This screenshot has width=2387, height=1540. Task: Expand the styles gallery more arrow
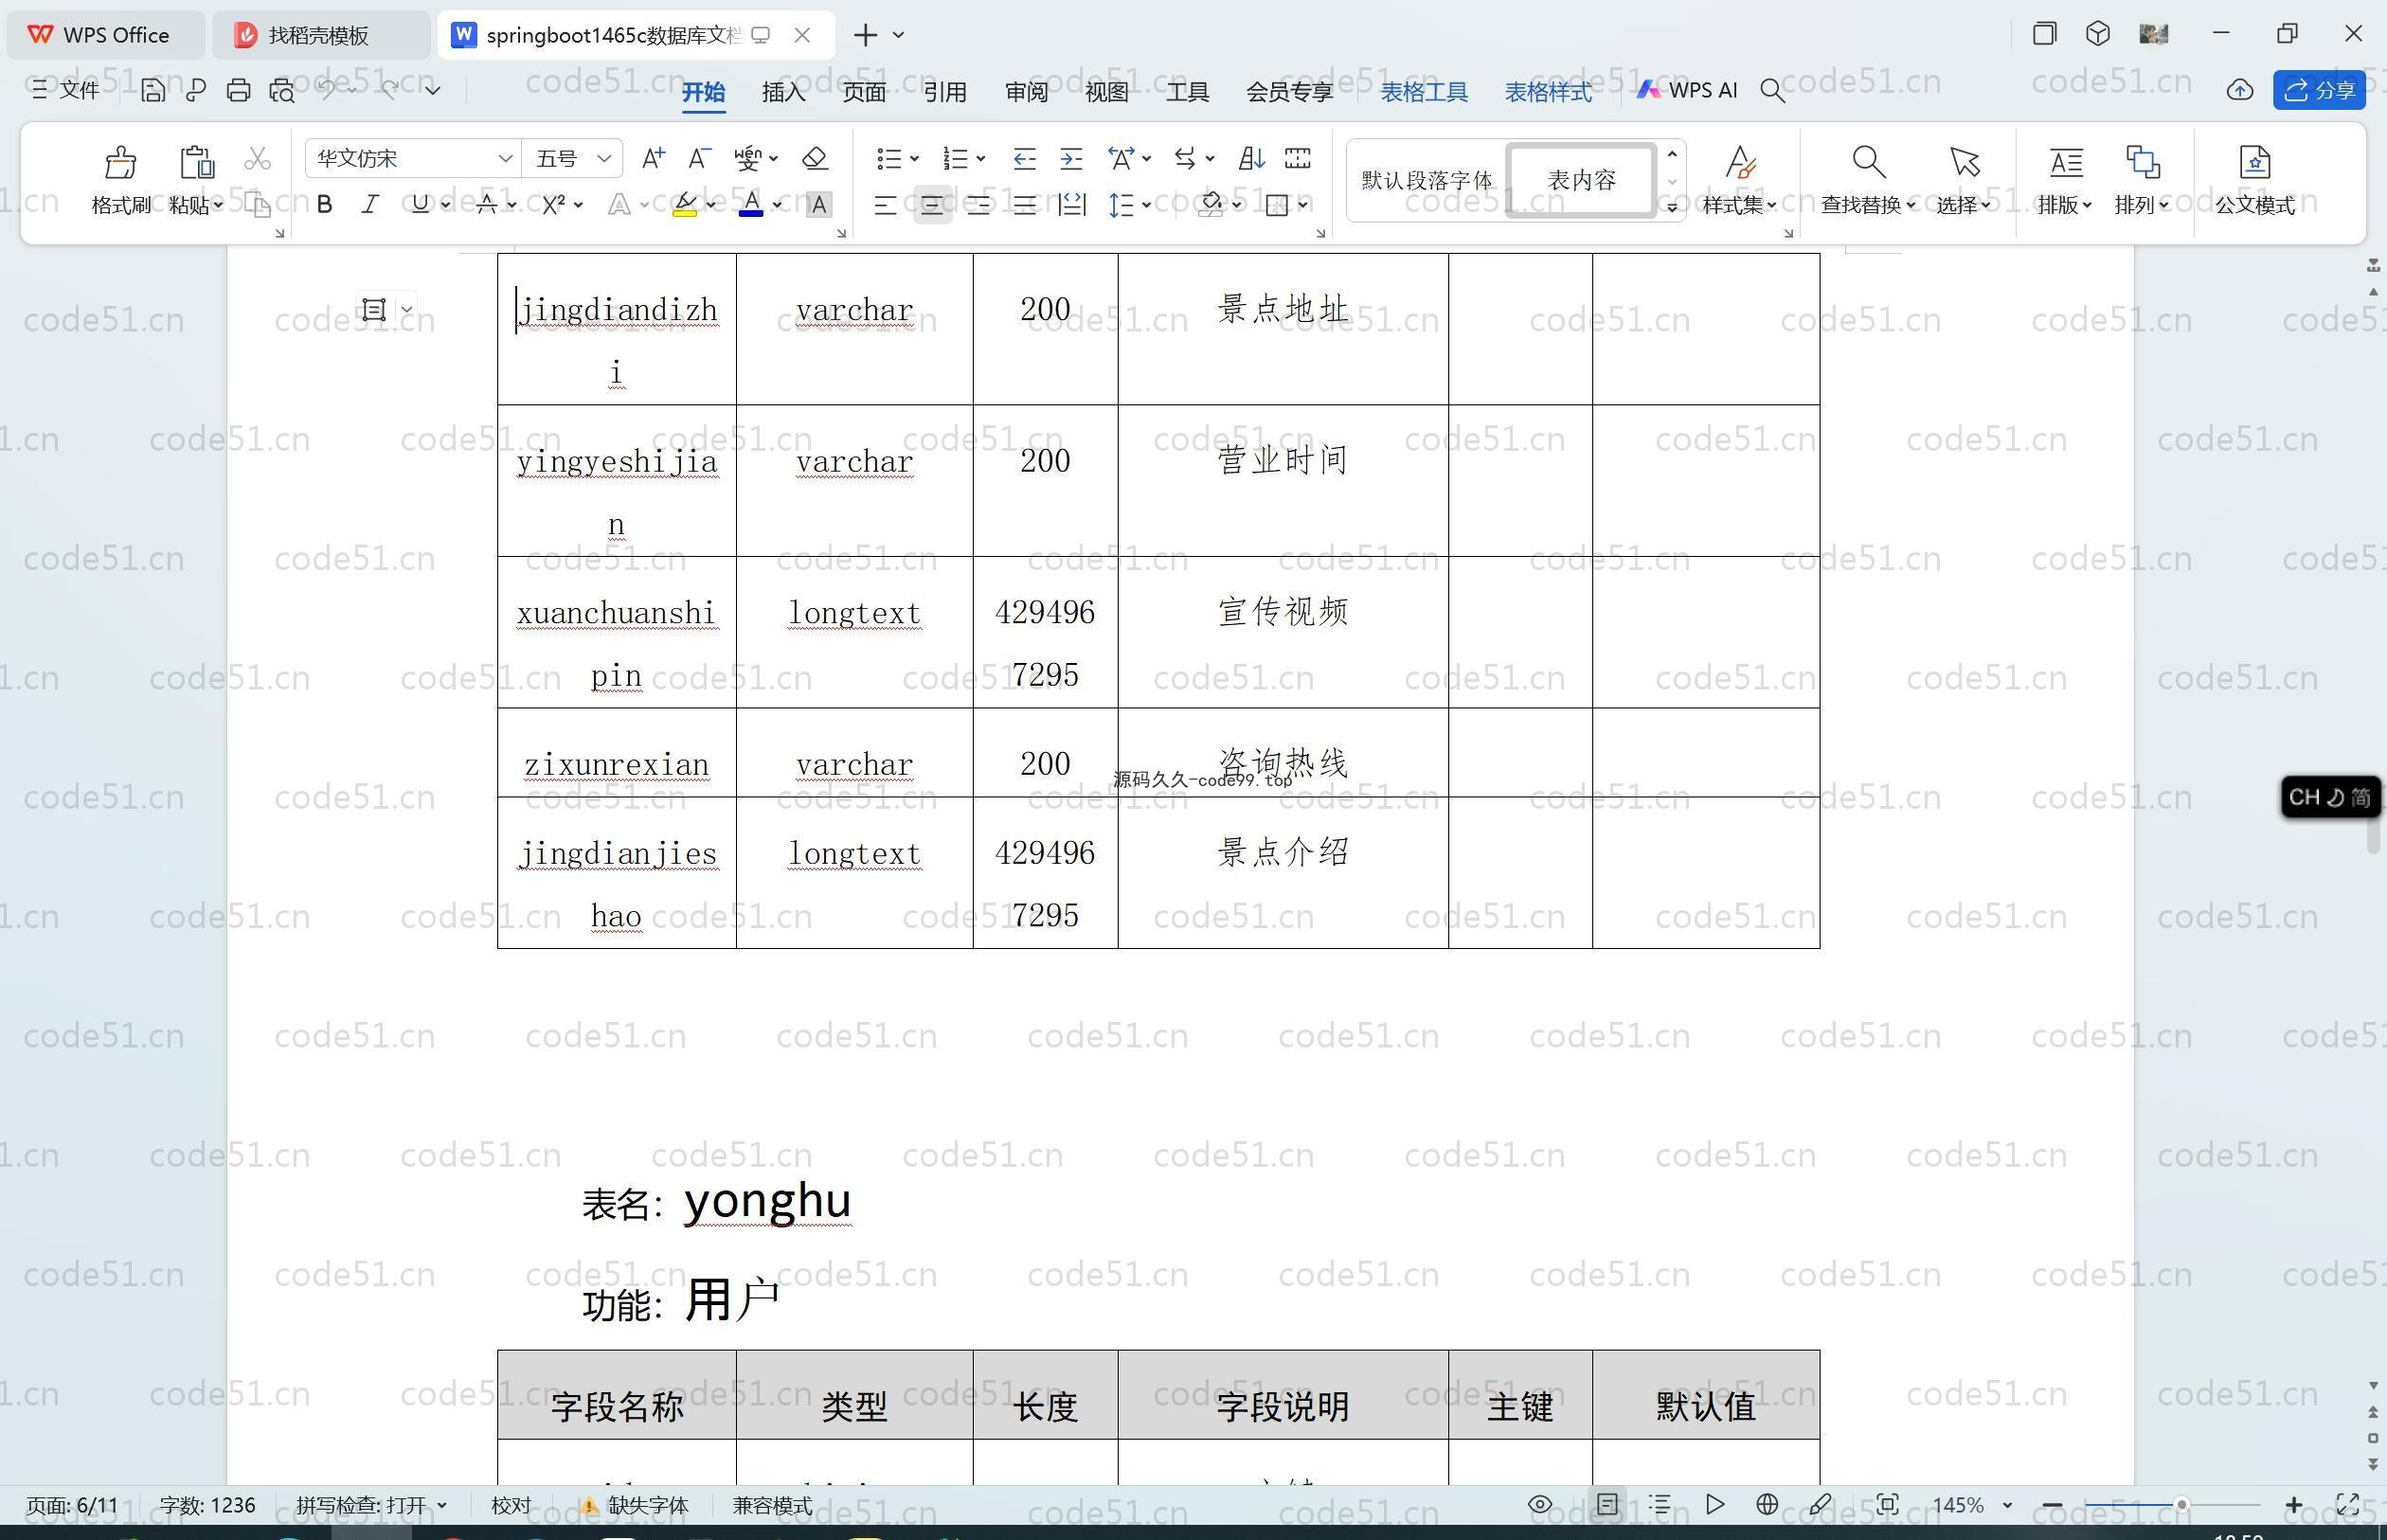click(1672, 207)
